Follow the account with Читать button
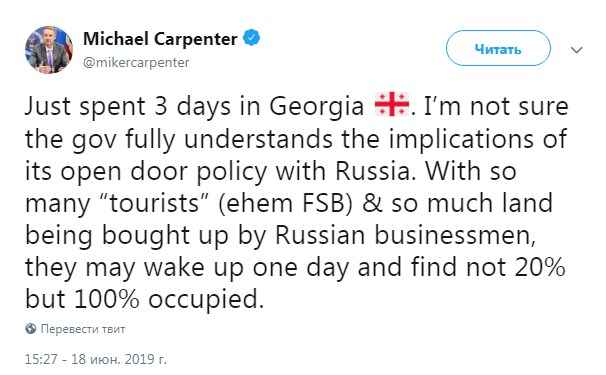The height and width of the screenshot is (375, 606). pos(498,48)
